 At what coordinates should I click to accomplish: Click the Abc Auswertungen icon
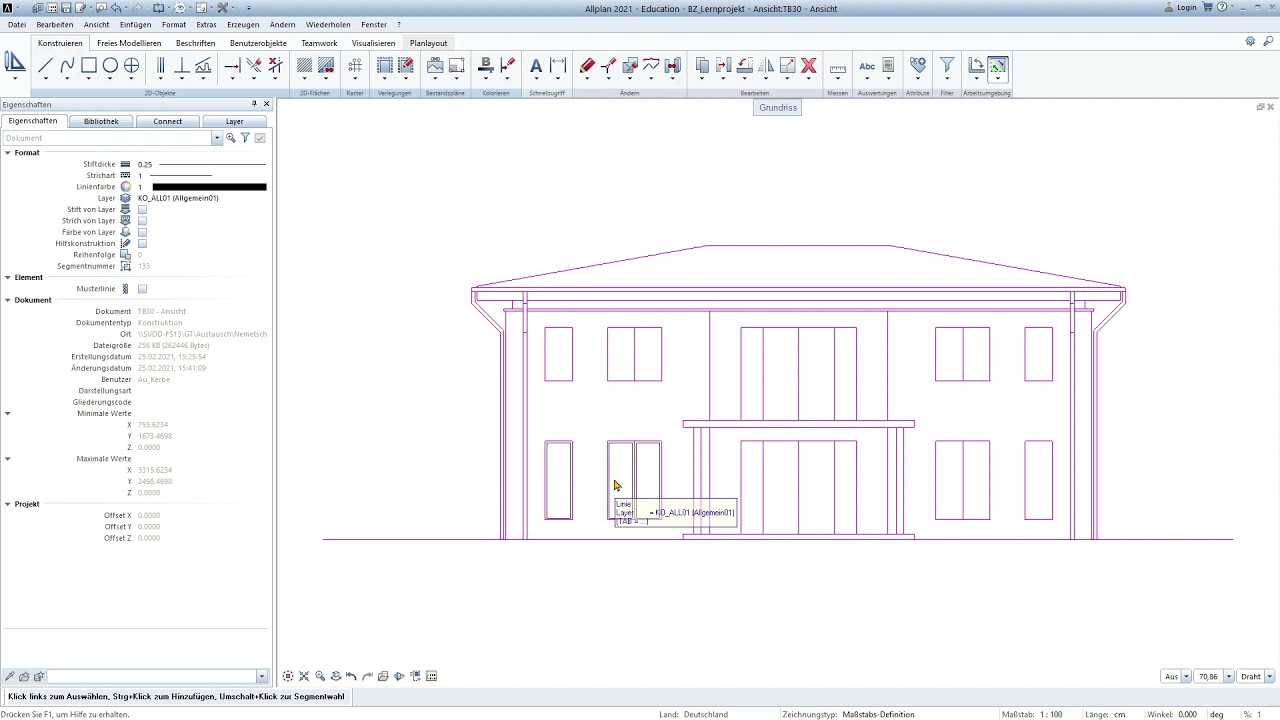point(867,66)
